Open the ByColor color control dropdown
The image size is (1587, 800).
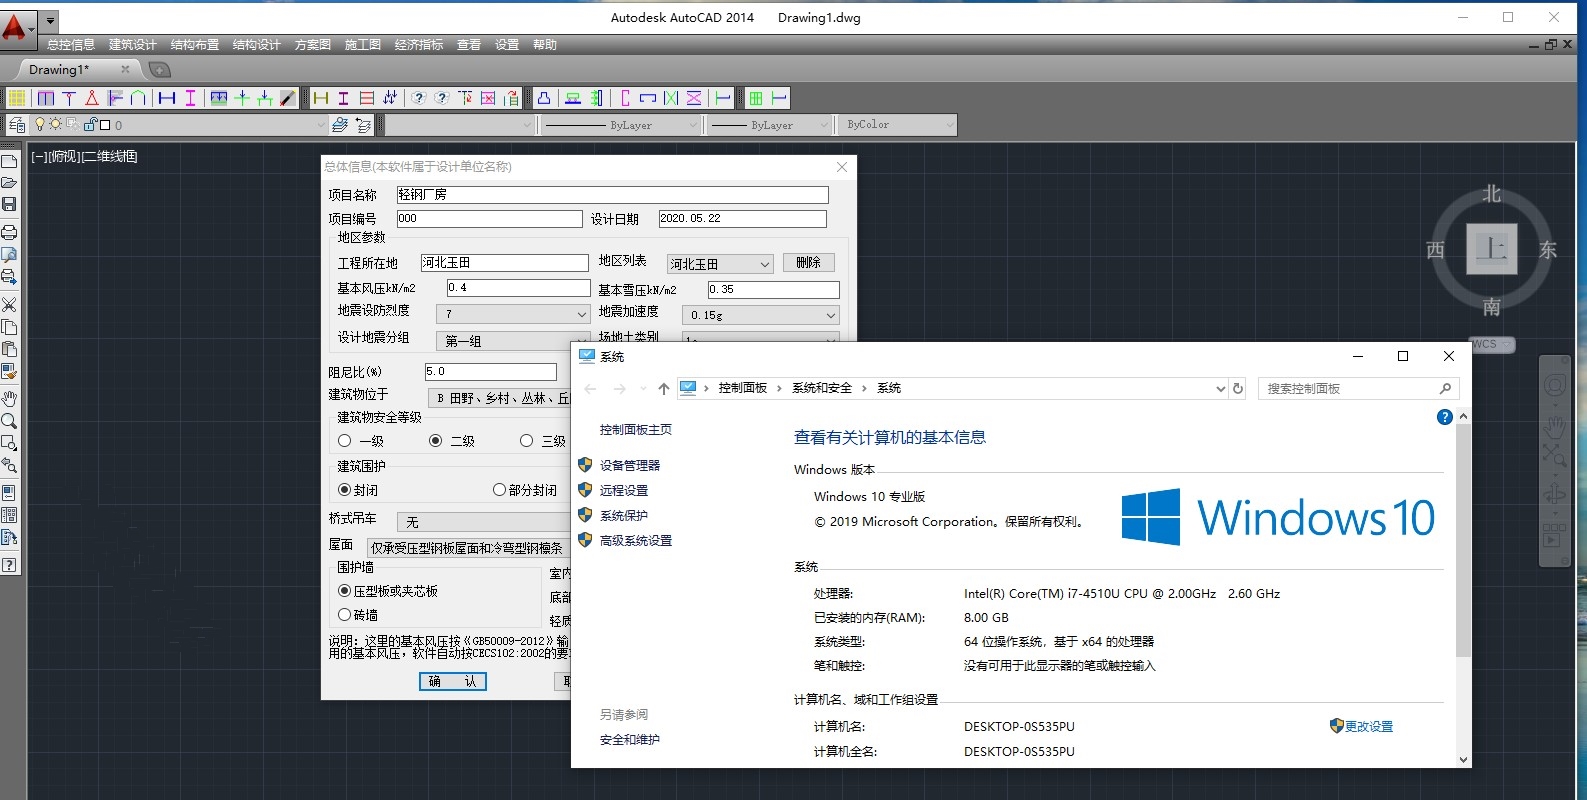[899, 125]
